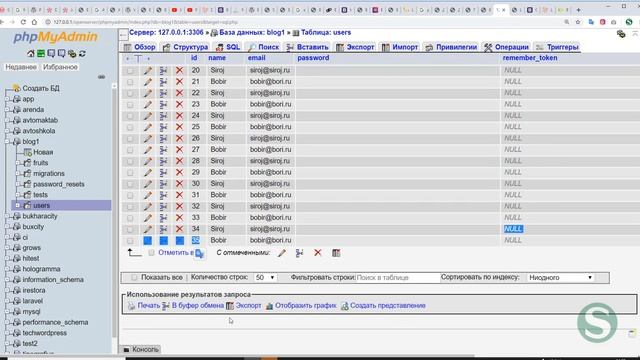Check the checkbox for row id 31
640x360 pixels.
(130, 196)
